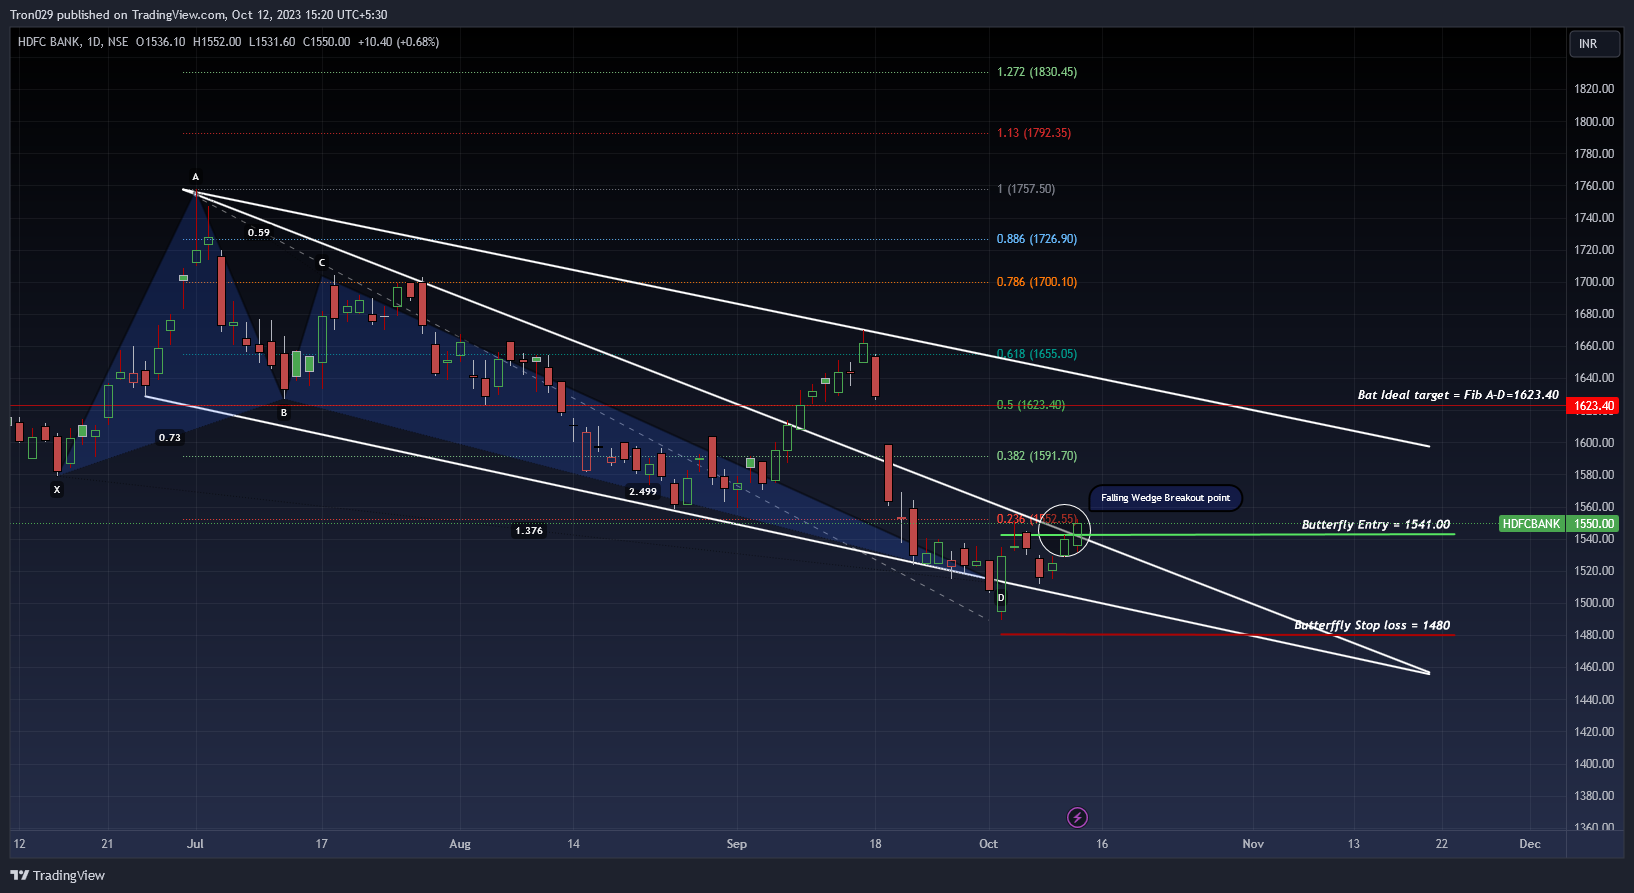1634x893 pixels.
Task: Click the white breakout circle on the chart
Action: pos(1063,531)
